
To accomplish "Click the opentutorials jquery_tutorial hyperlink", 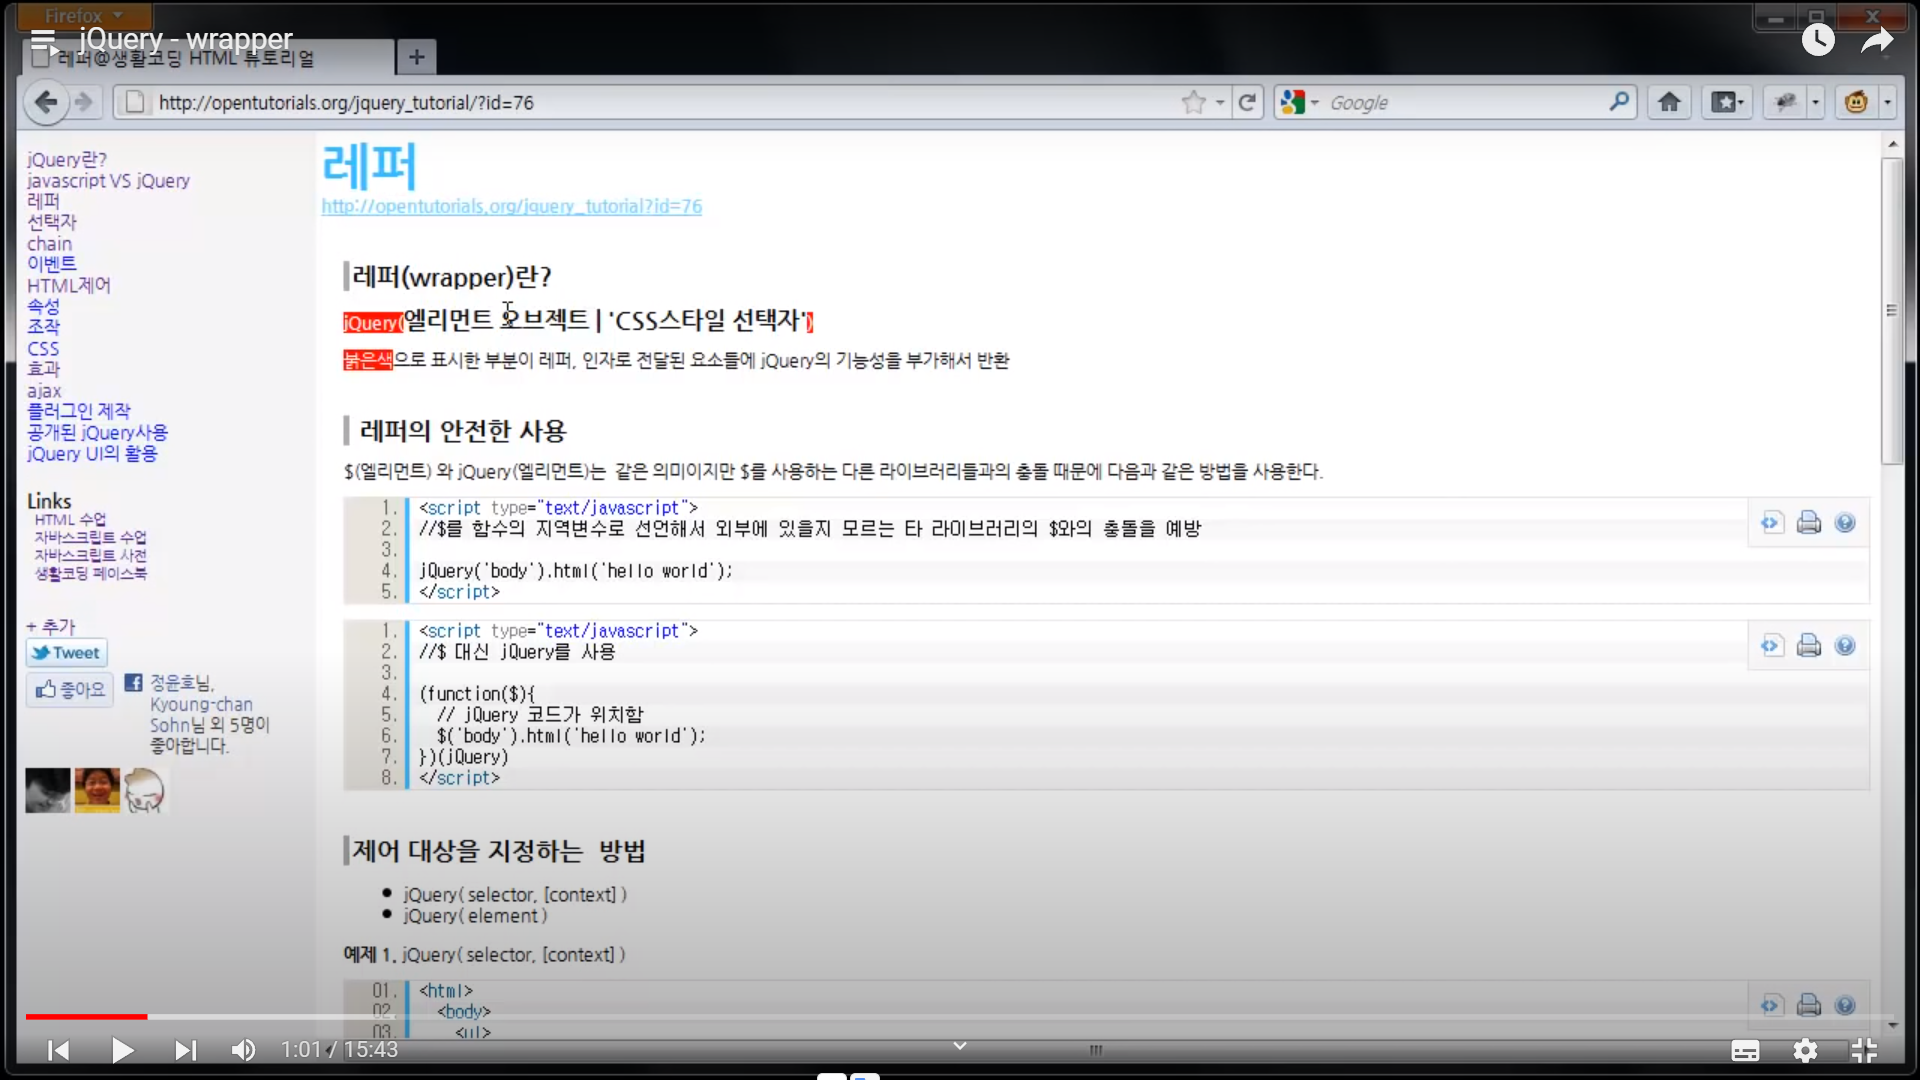I will [x=511, y=206].
